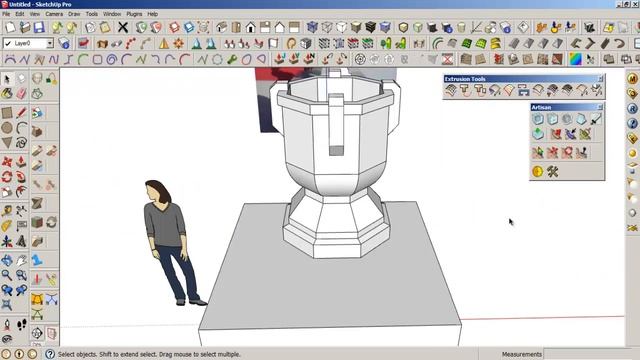Click the Position Camera tool
The width and height of the screenshot is (640, 360).
tap(7, 324)
